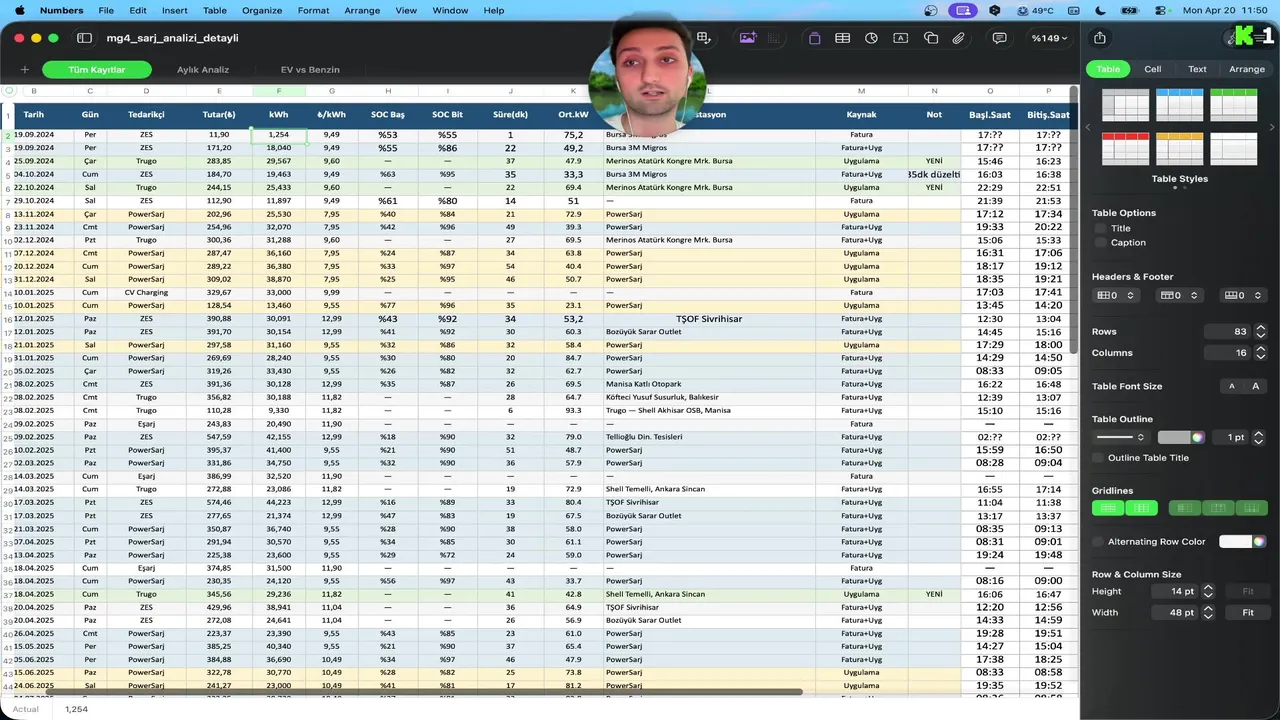Enable the Title table option checkbox
Screen dimensions: 1280x720
point(1101,228)
